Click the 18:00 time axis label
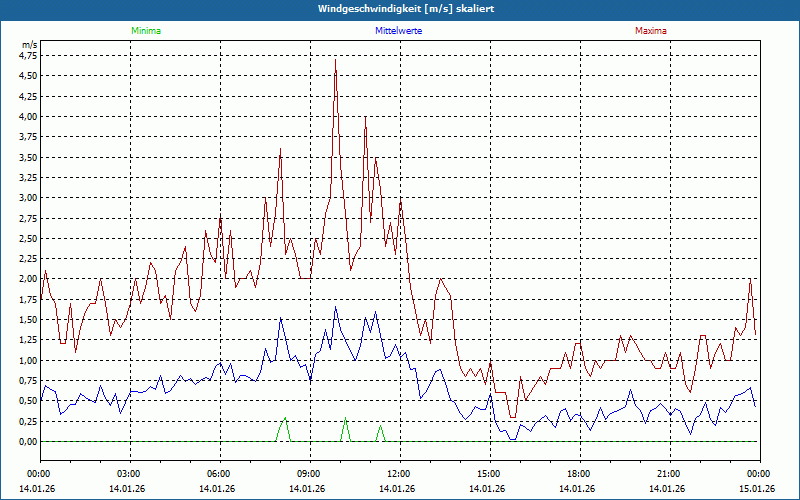The image size is (800, 500). [580, 474]
